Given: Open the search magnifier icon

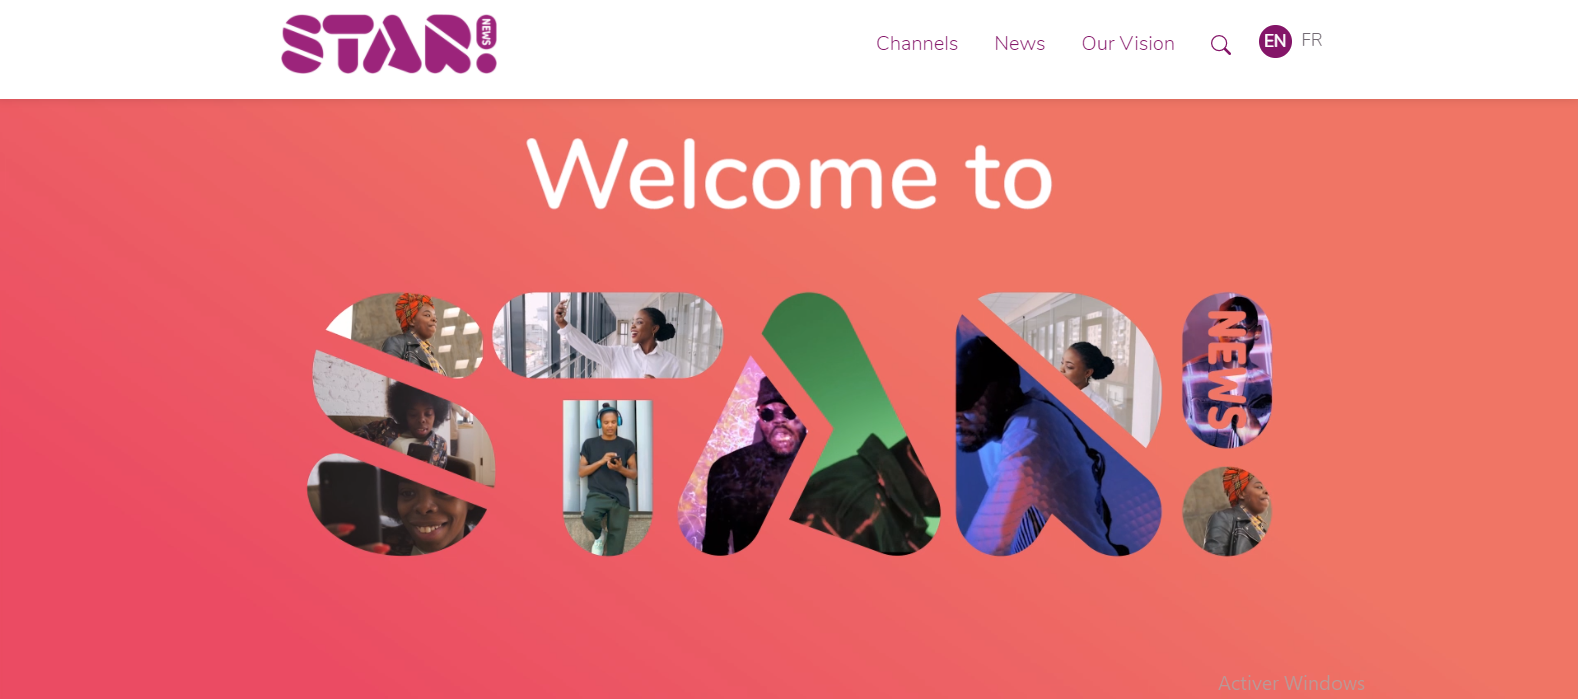Looking at the screenshot, I should click(x=1220, y=45).
